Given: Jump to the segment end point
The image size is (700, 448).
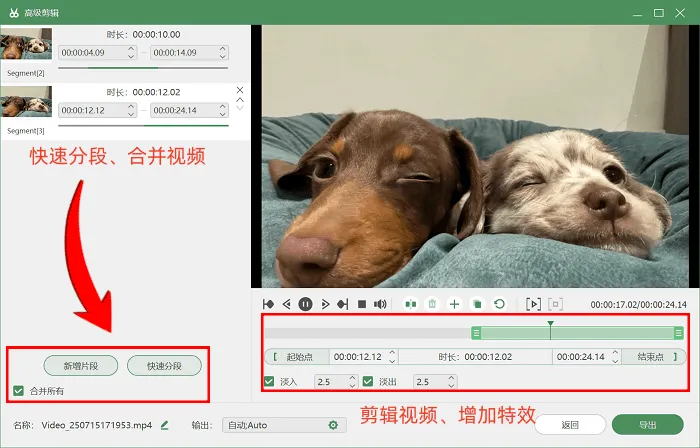Looking at the screenshot, I should (343, 304).
